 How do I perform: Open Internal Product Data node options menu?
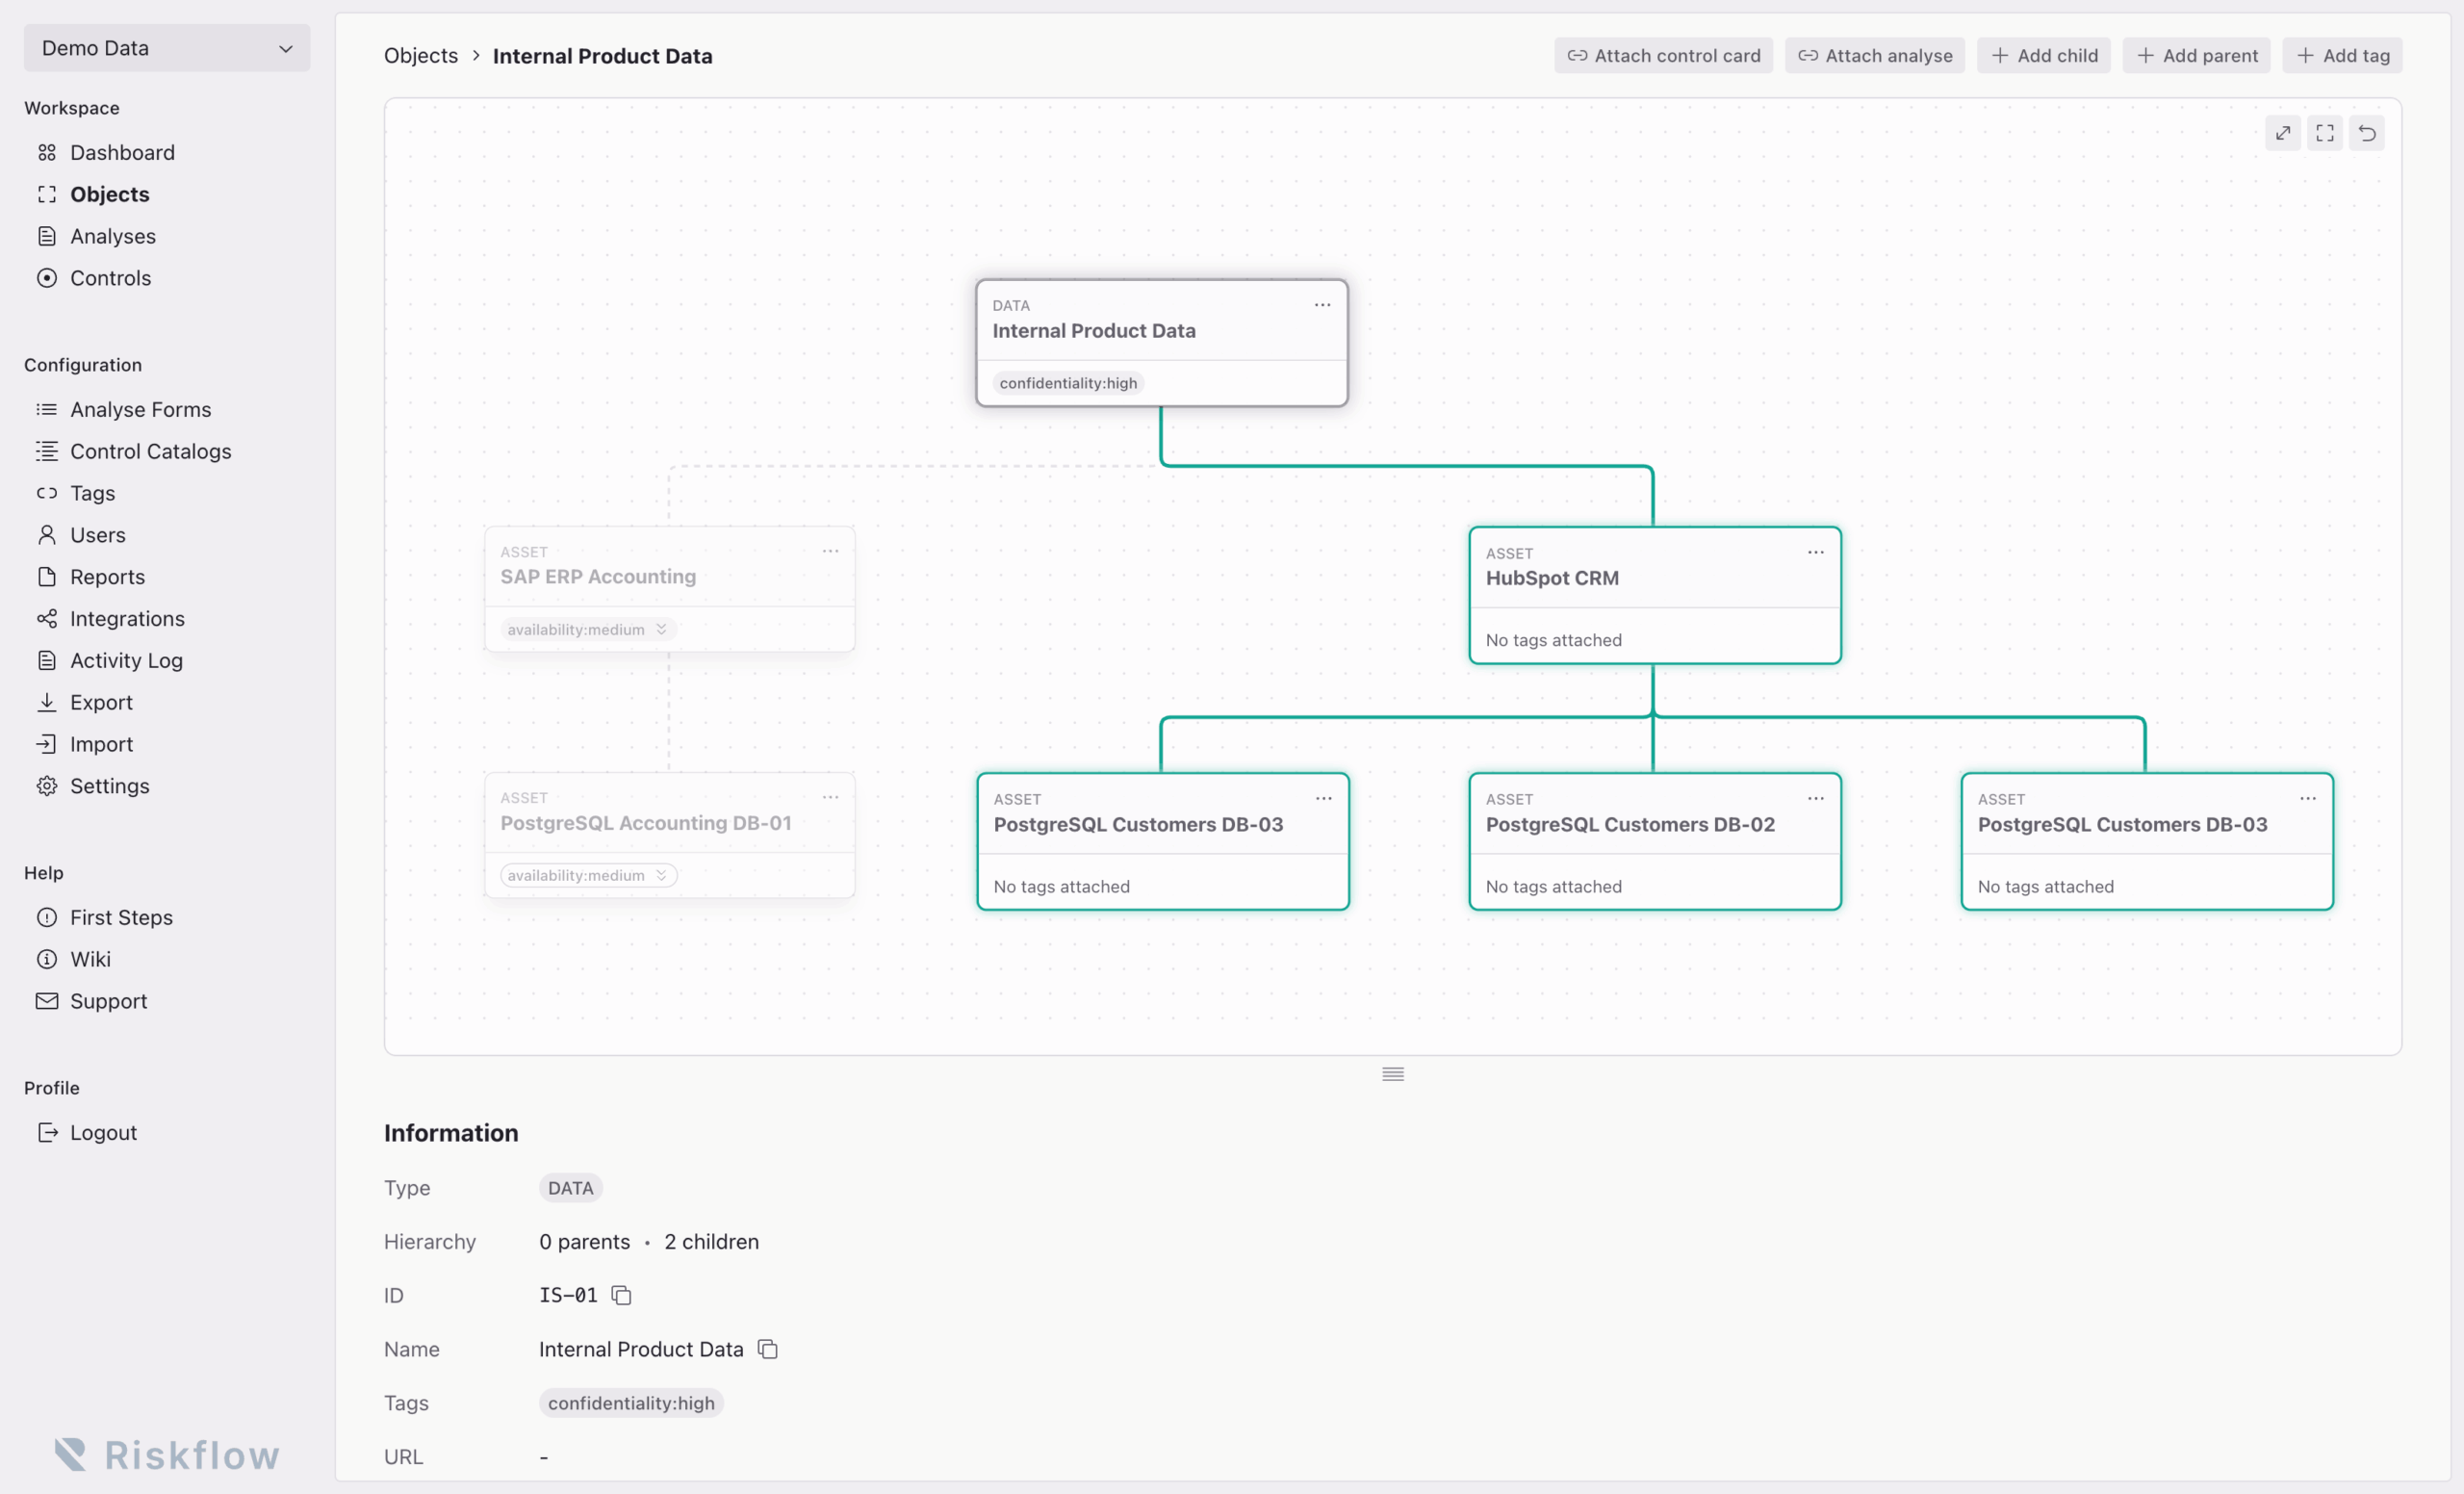[1322, 305]
